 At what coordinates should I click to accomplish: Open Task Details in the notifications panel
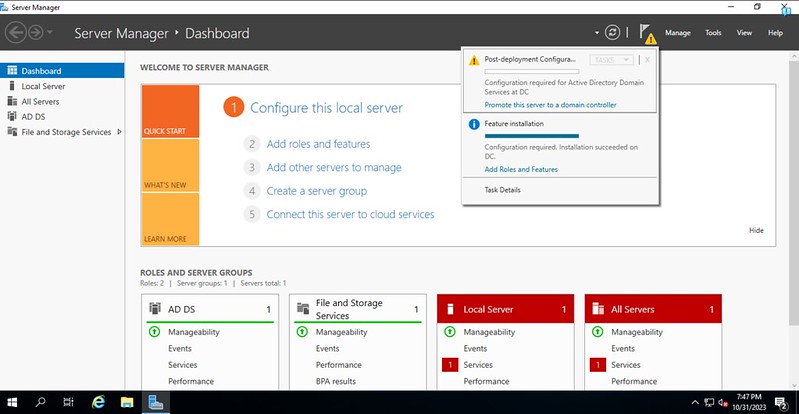pos(502,190)
